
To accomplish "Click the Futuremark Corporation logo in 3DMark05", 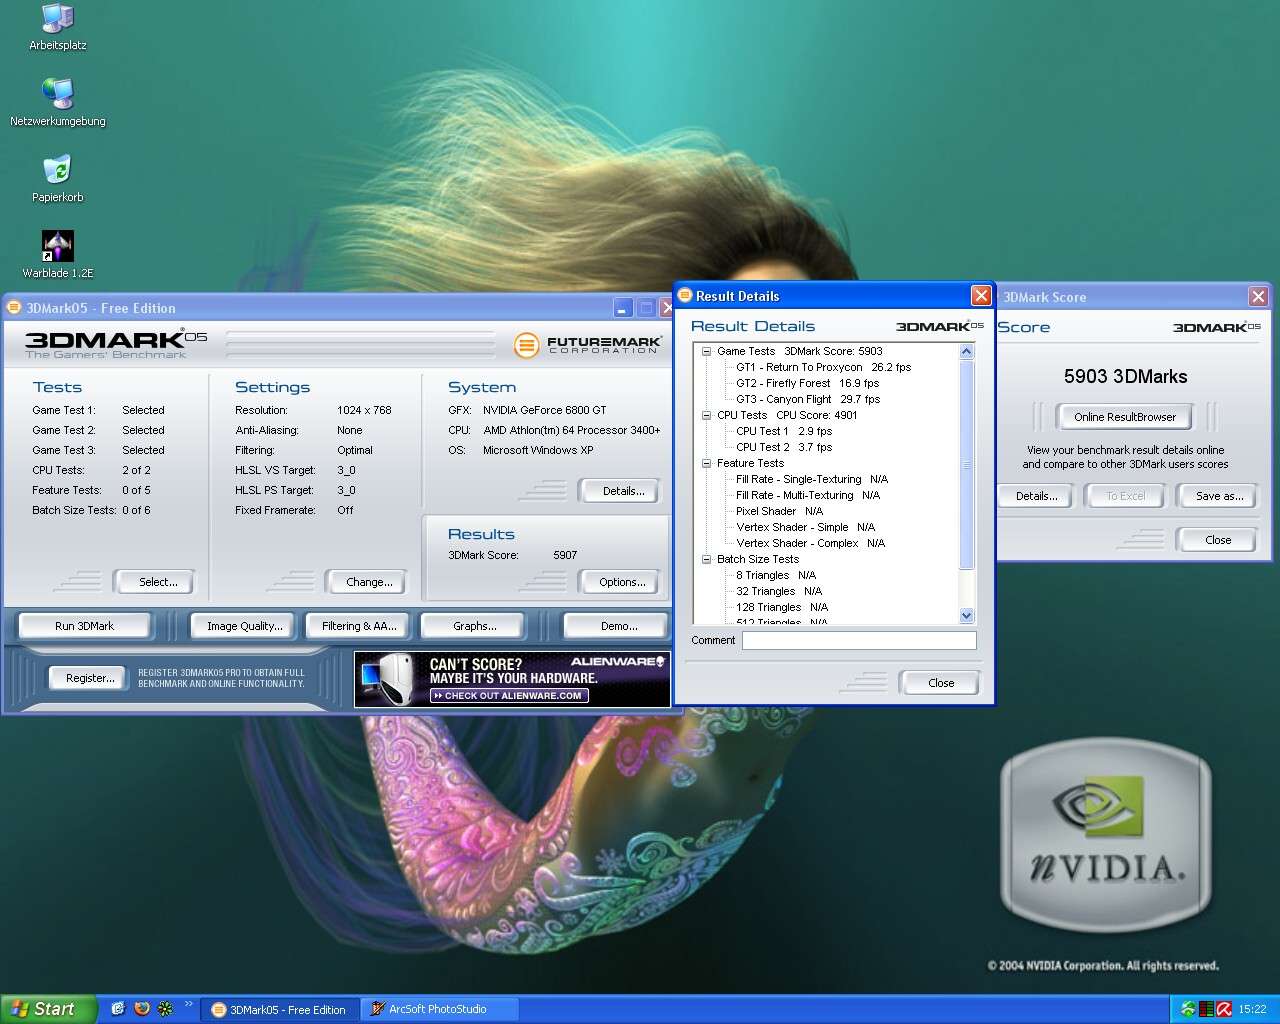I will click(x=587, y=345).
